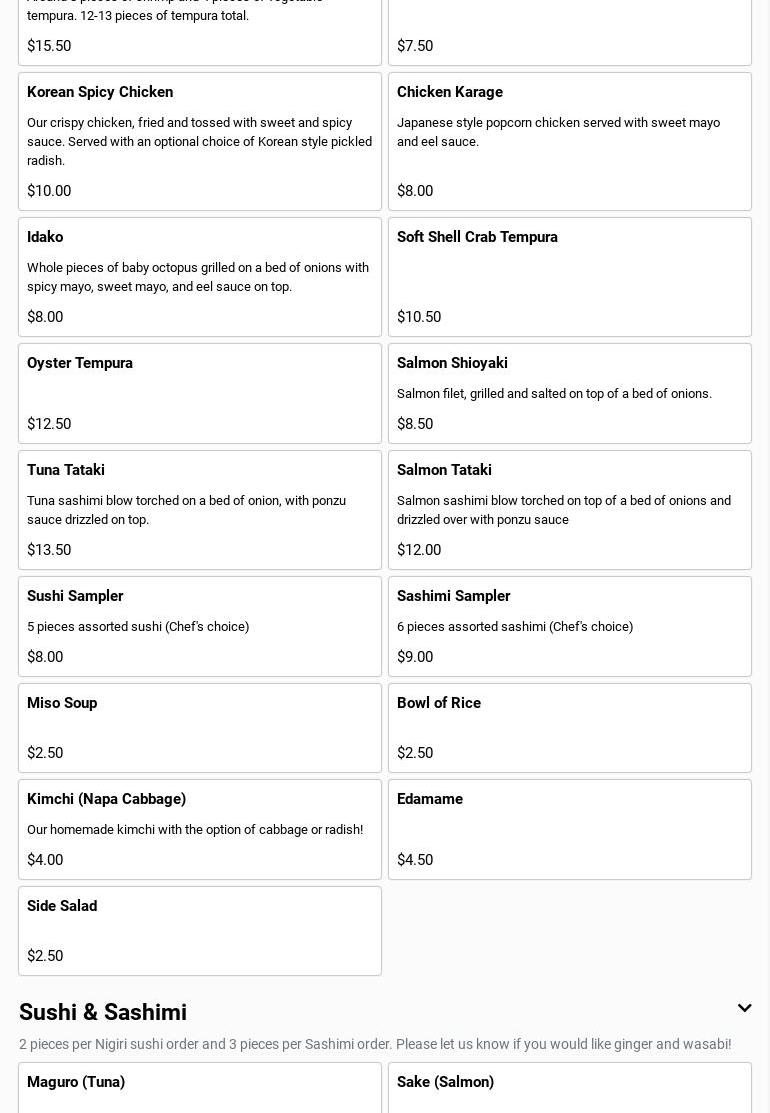This screenshot has width=770, height=1113.
Task: Select the Bowl of Rice item
Action: [x=570, y=728]
